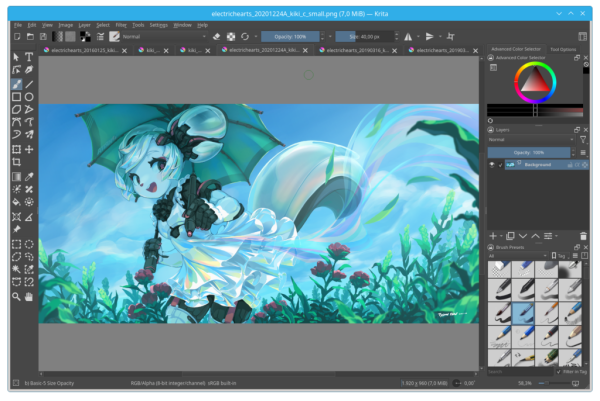This screenshot has width=600, height=401.
Task: Select the Polyline tool
Action: coord(29,109)
